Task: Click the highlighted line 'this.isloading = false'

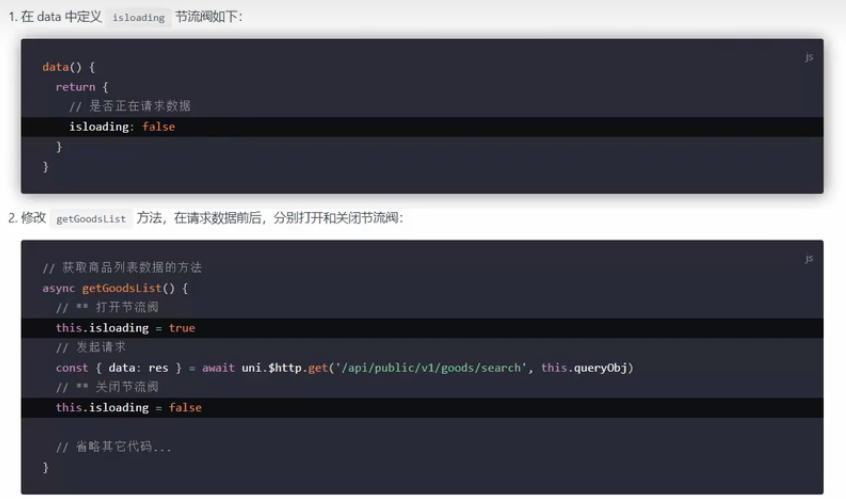Action: pyautogui.click(x=422, y=408)
